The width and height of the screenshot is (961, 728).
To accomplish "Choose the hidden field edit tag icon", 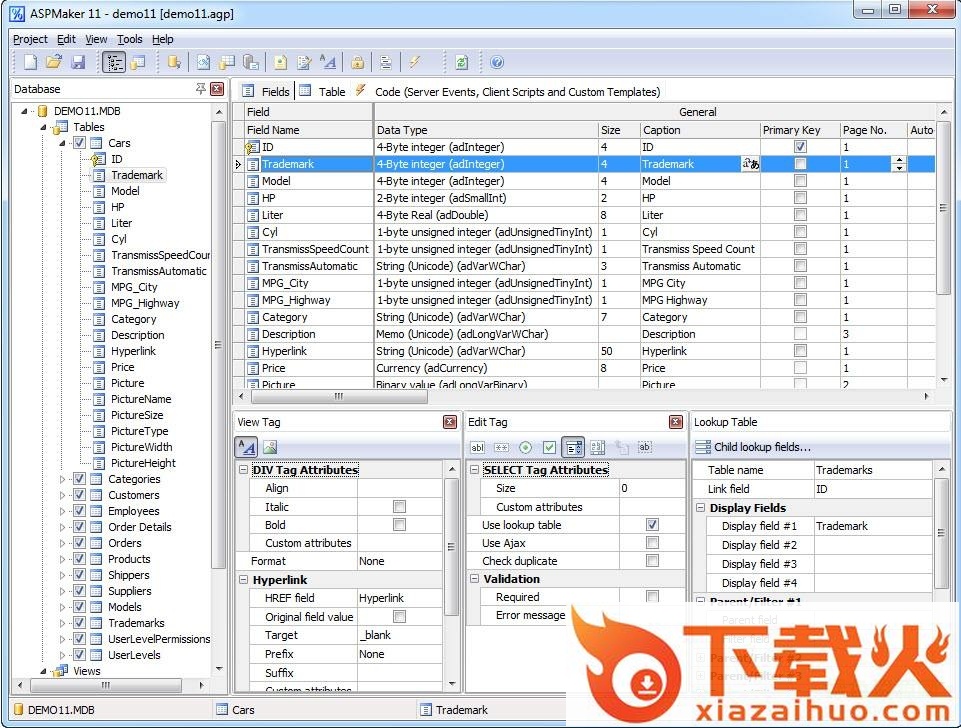I will [x=644, y=447].
